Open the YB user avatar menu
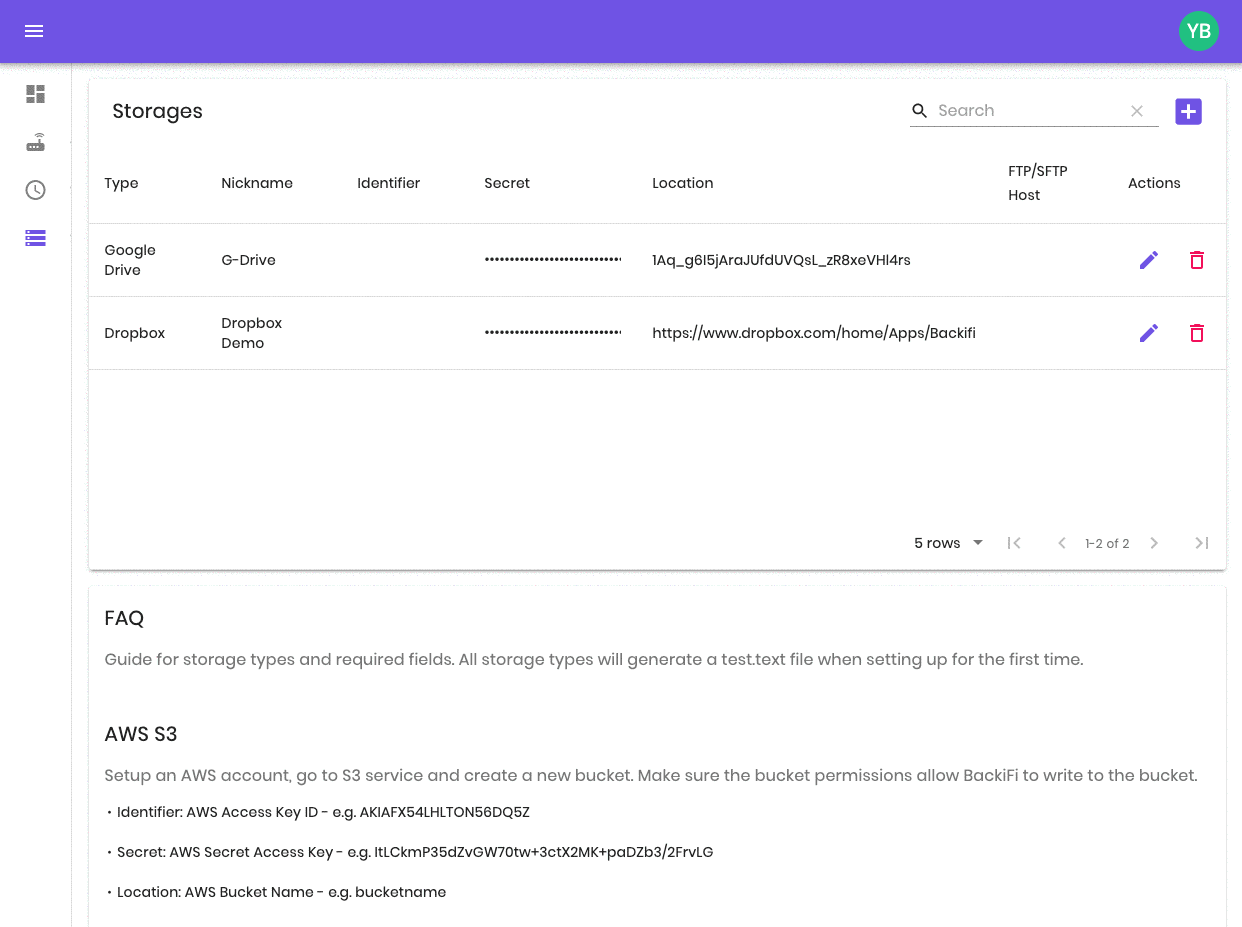Screen dimensions: 1242x927 pos(1198,31)
